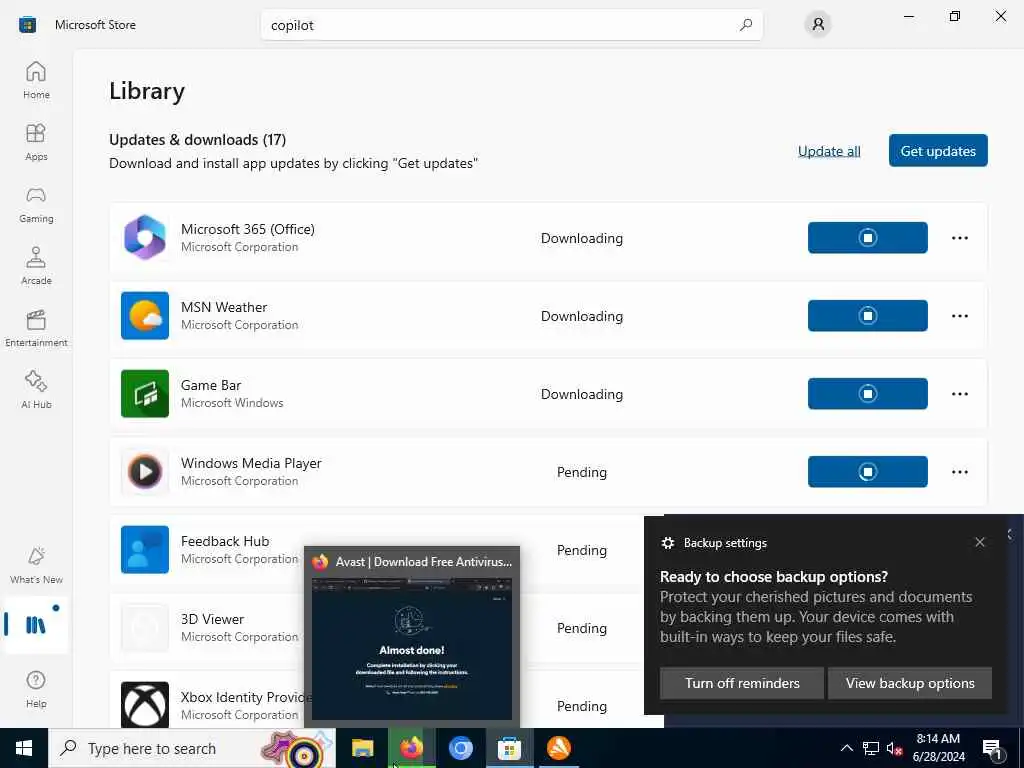Click the search magnifier icon in store search box
This screenshot has height=768, width=1024.
point(746,25)
